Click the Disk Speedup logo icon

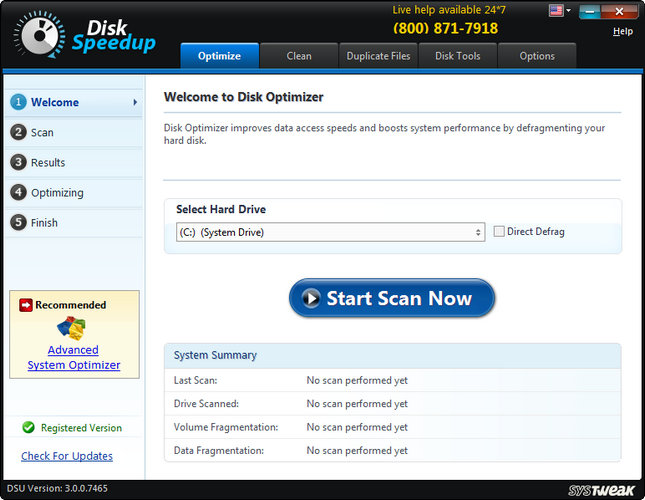coord(39,35)
